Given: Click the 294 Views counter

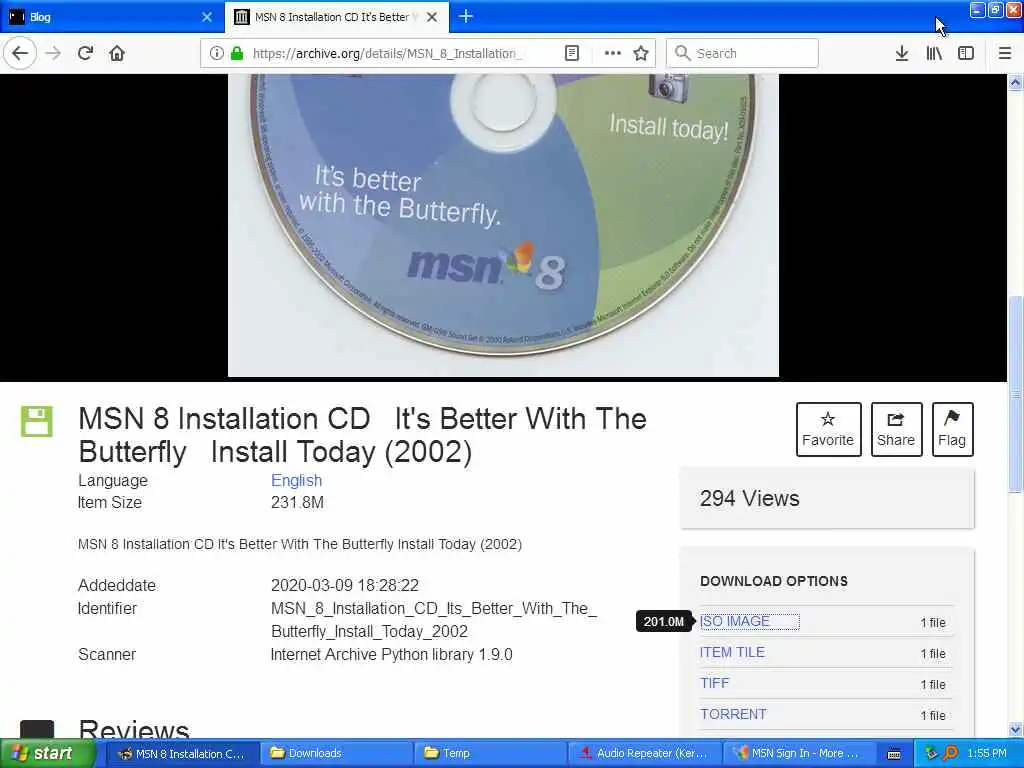Looking at the screenshot, I should [750, 499].
